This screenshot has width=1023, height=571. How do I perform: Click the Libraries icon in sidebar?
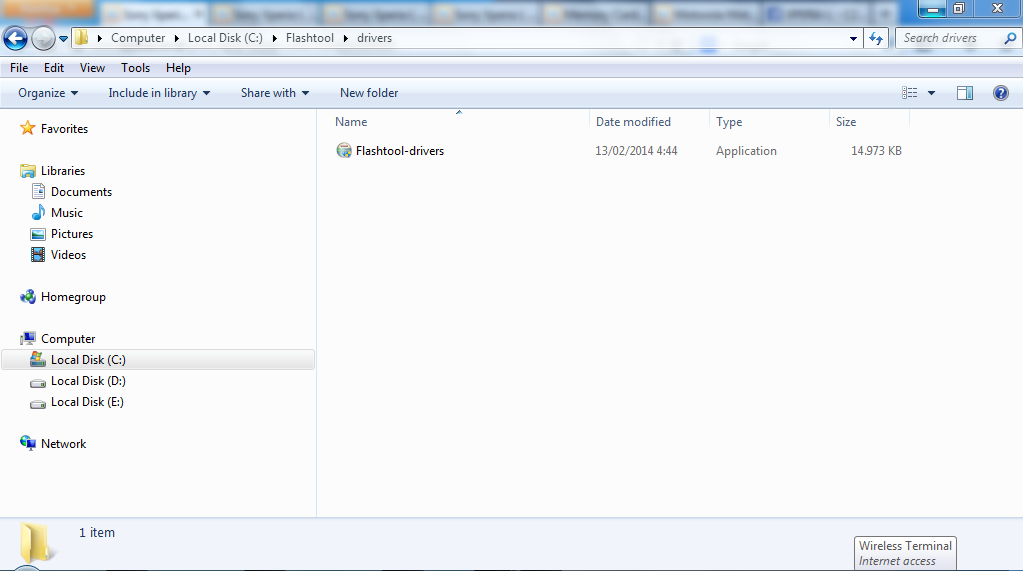tap(27, 171)
